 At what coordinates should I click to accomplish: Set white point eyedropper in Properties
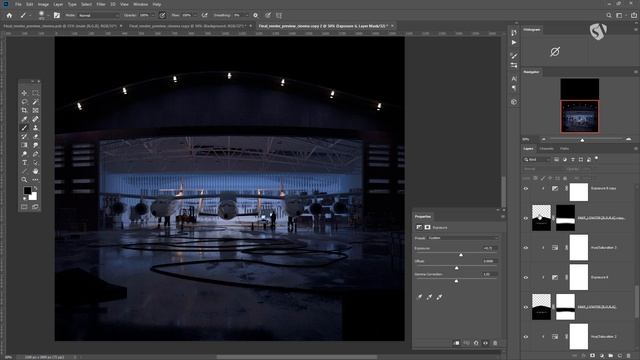coord(439,297)
